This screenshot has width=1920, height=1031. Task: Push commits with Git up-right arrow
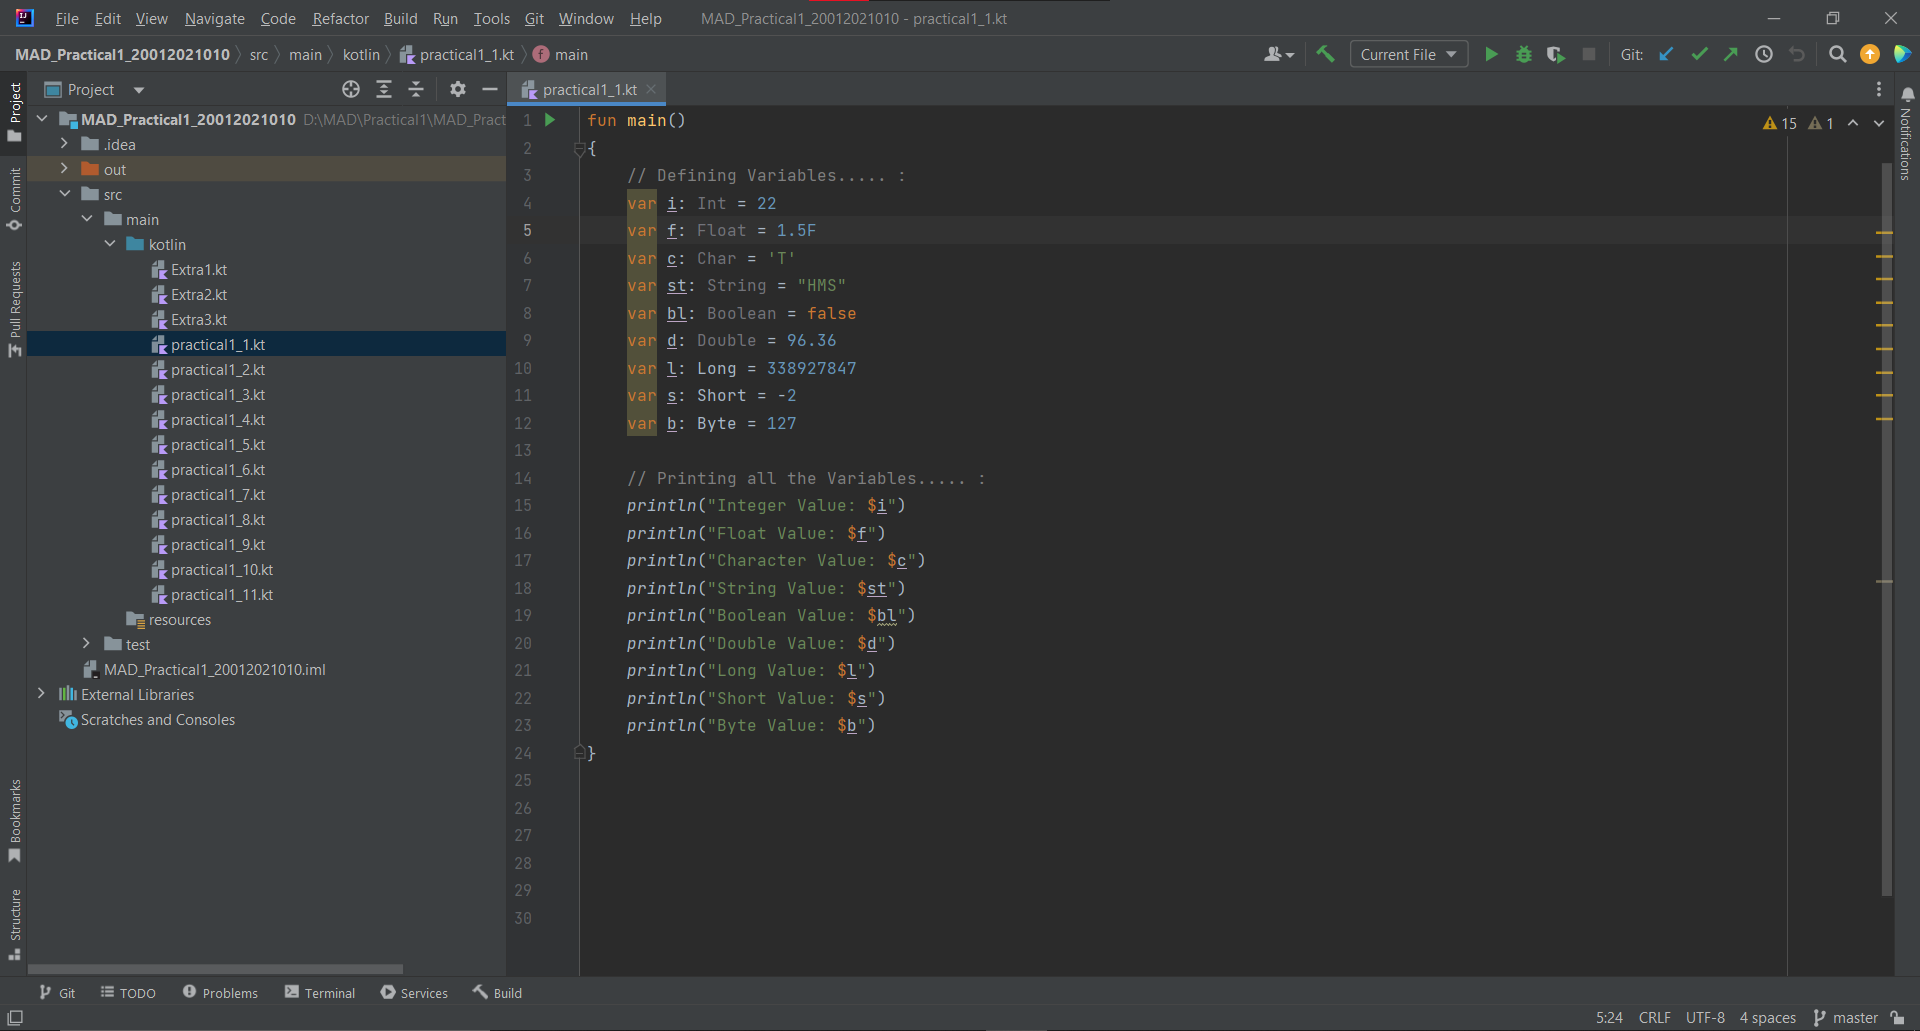[1731, 55]
